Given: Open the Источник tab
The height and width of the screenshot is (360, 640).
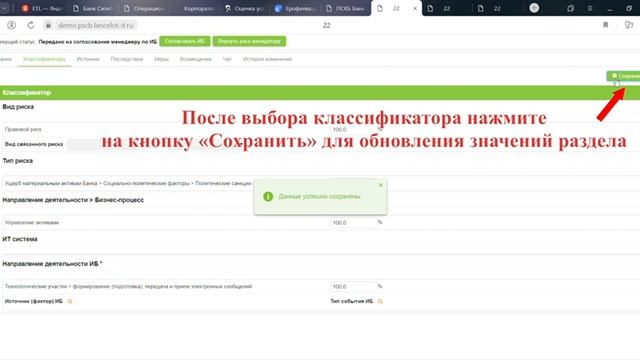Looking at the screenshot, I should pos(88,59).
